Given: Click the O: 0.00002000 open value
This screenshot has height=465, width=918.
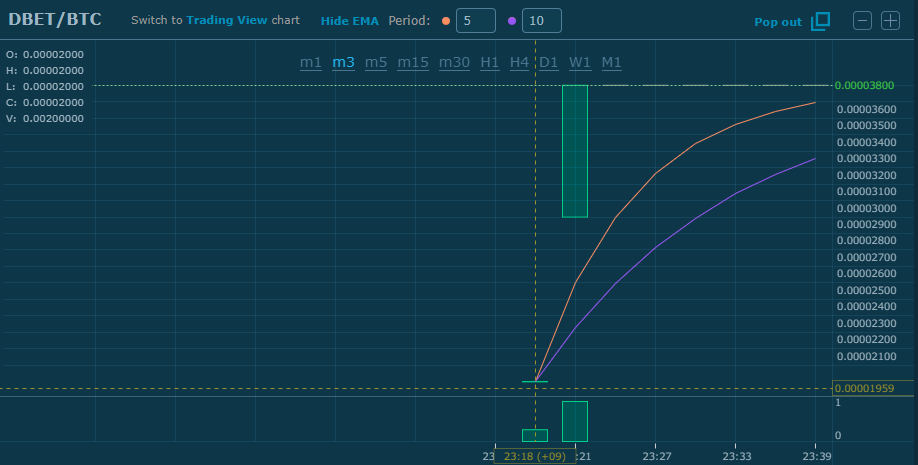Looking at the screenshot, I should pyautogui.click(x=44, y=54).
